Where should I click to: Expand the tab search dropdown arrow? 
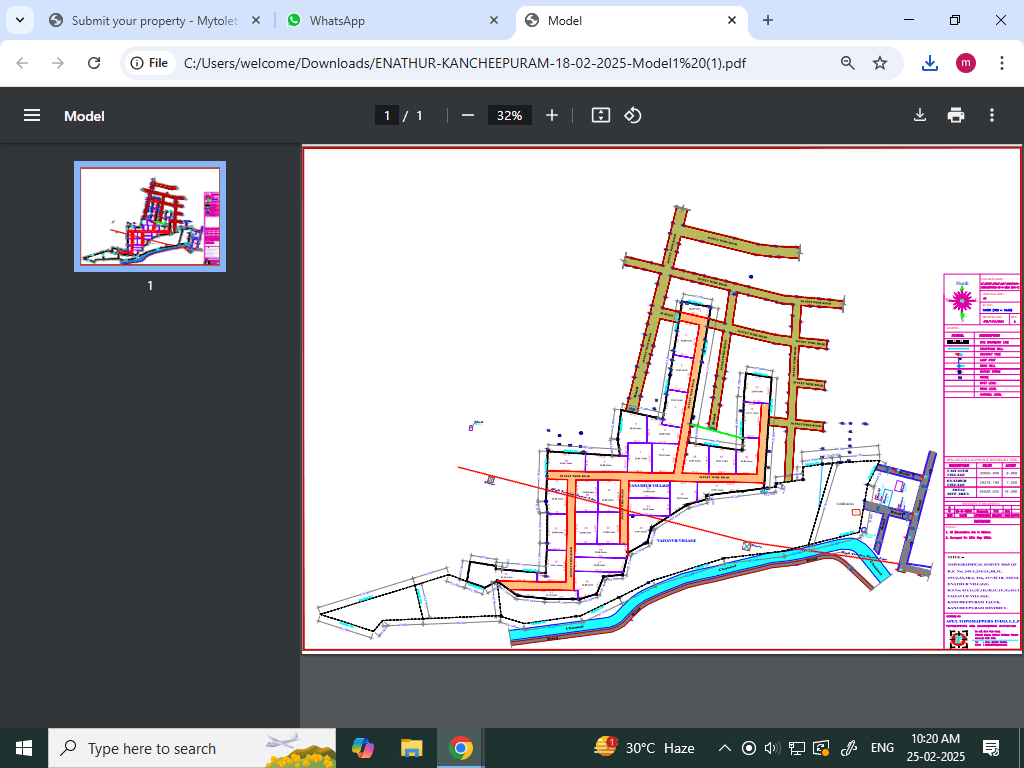(19, 20)
